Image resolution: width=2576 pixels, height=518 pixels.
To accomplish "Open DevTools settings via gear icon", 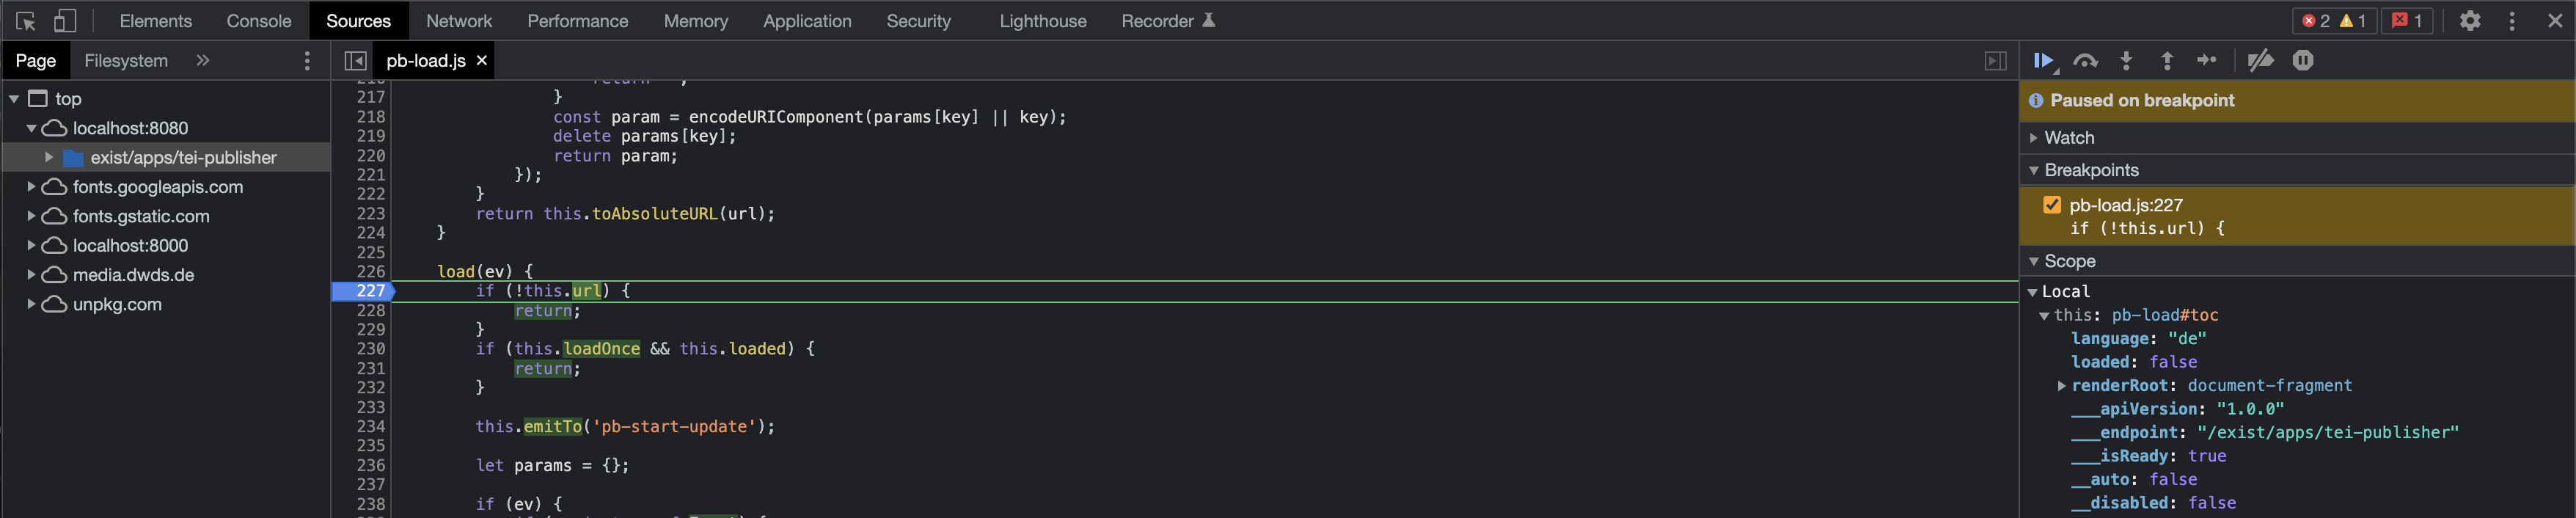I will click(2470, 20).
